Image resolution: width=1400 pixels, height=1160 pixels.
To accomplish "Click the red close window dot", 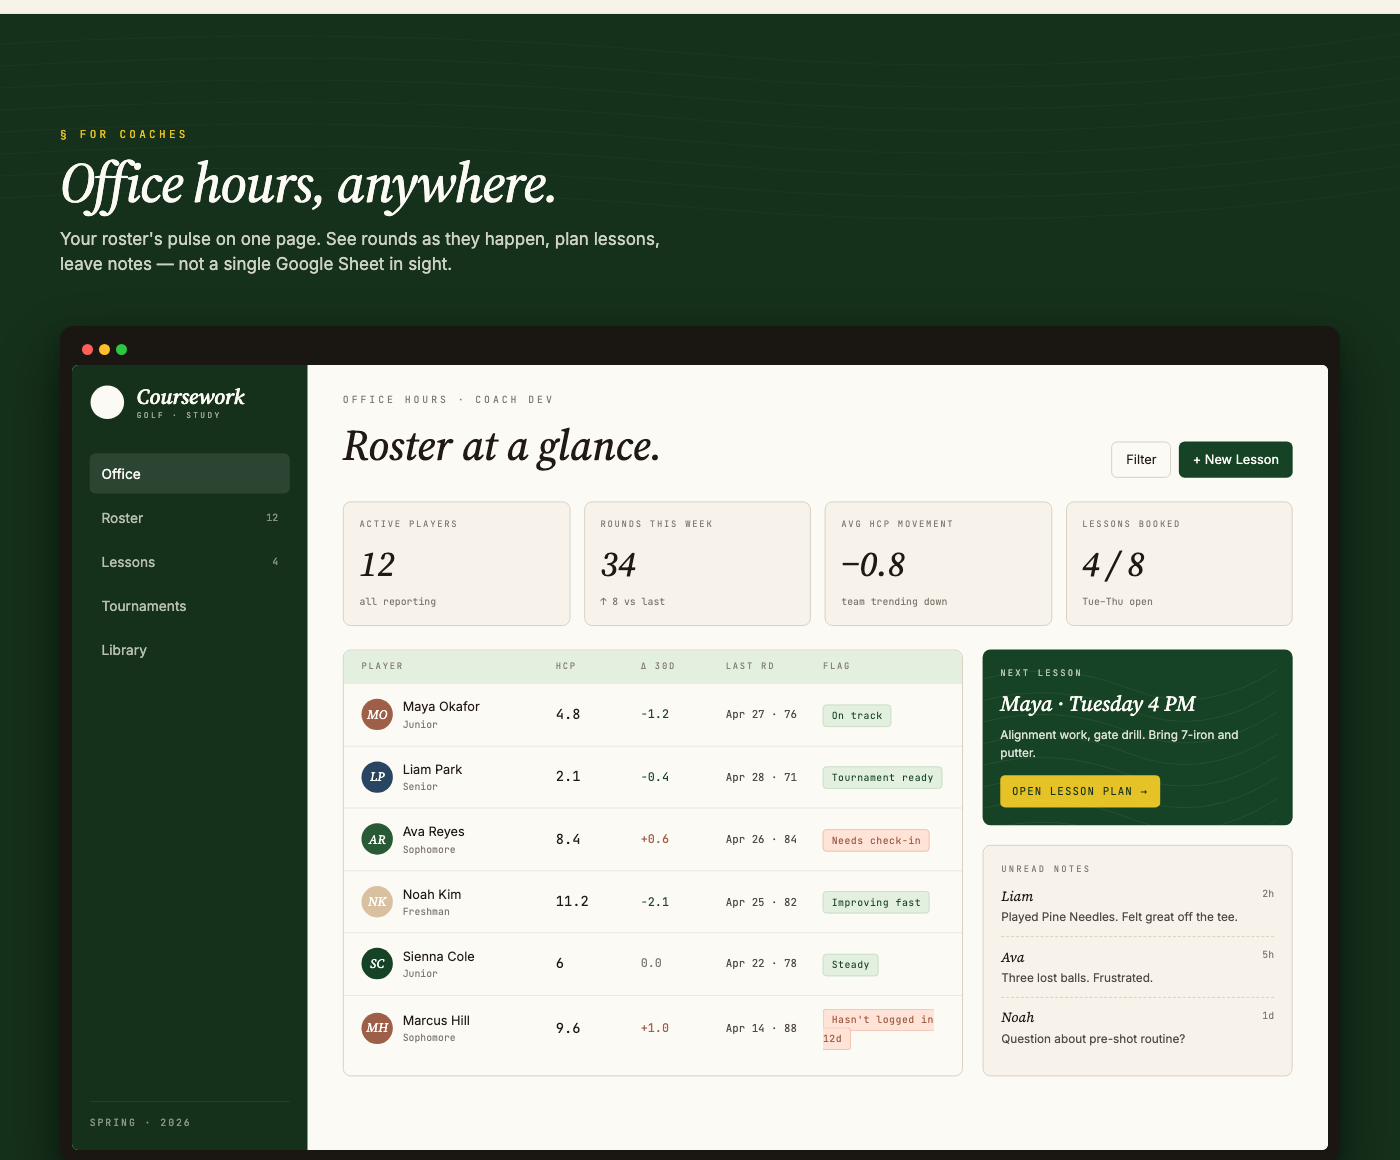I will tap(87, 349).
